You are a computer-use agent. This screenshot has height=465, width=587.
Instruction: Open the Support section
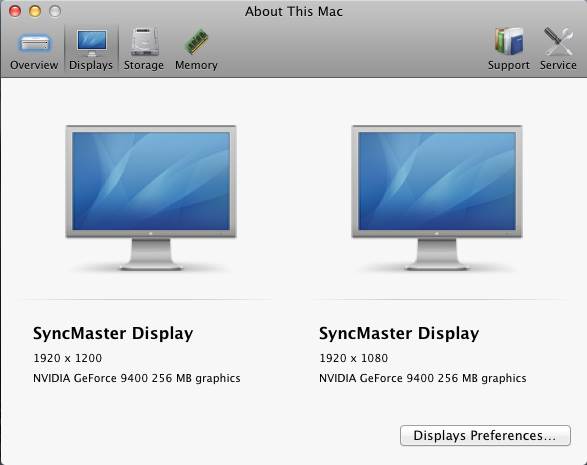[508, 49]
